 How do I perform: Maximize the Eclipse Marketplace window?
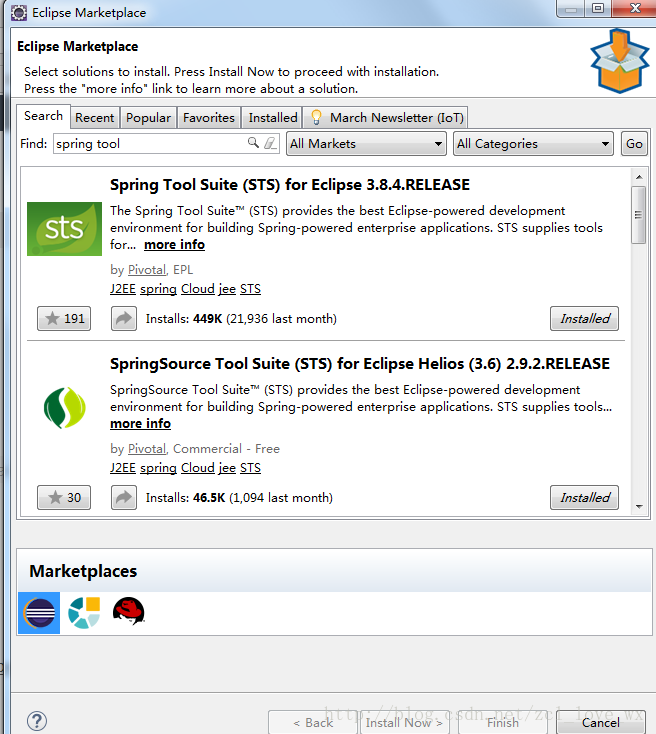point(597,8)
